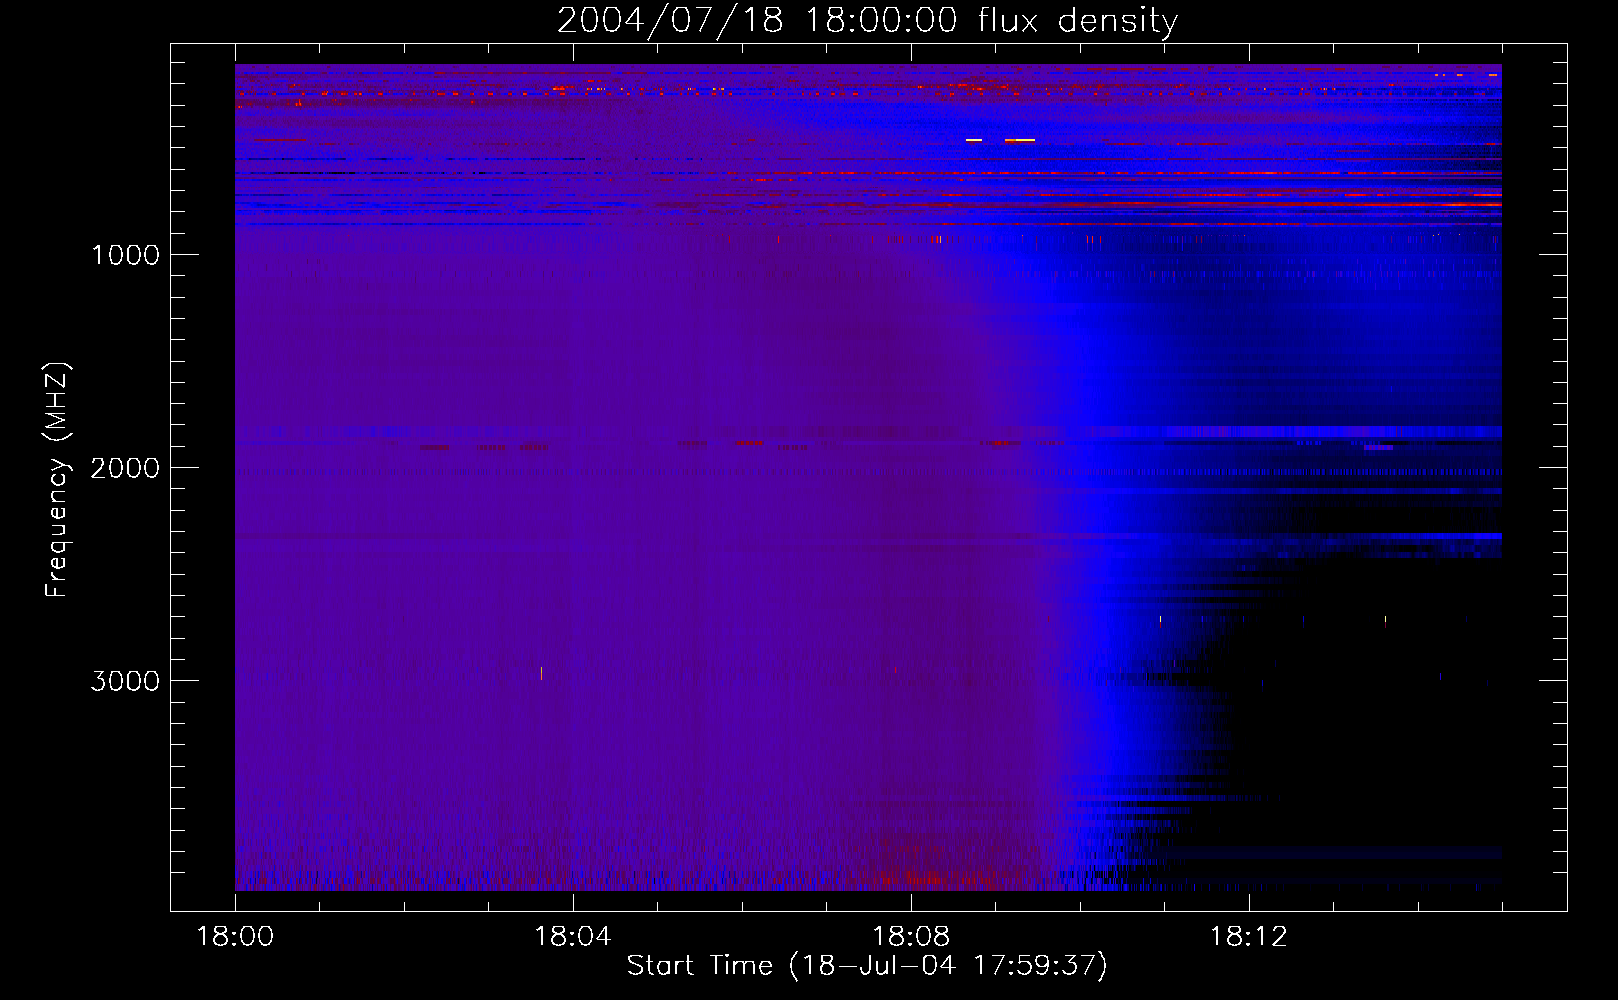Click the '2000' frequency tick label
The width and height of the screenshot is (1618, 1000).
[126, 468]
